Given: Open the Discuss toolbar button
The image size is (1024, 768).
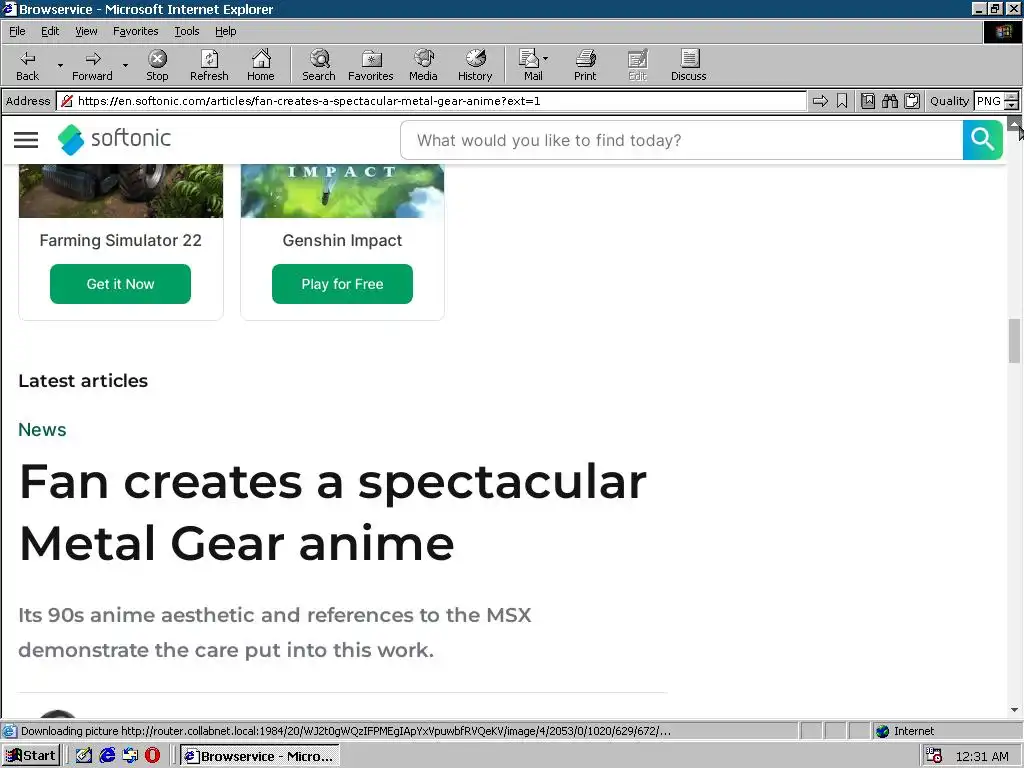Looking at the screenshot, I should 688,65.
